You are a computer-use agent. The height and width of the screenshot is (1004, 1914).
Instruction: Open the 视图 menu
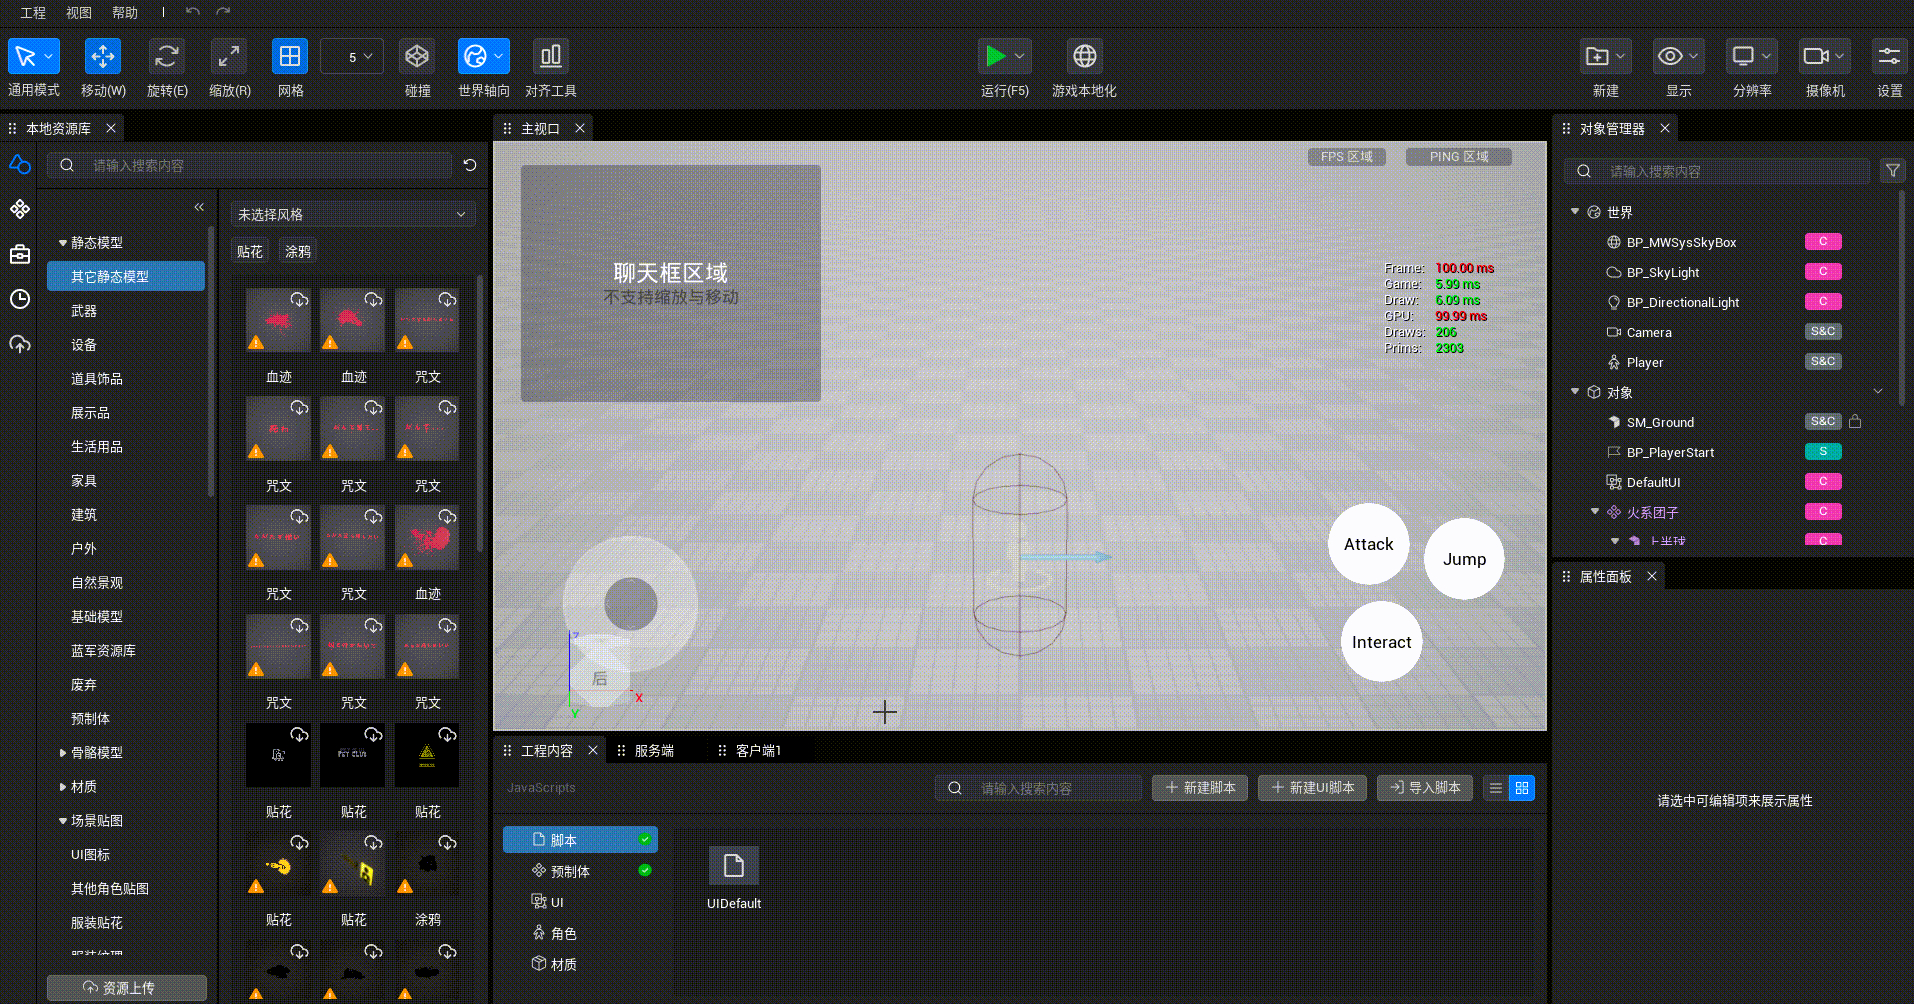pyautogui.click(x=79, y=12)
